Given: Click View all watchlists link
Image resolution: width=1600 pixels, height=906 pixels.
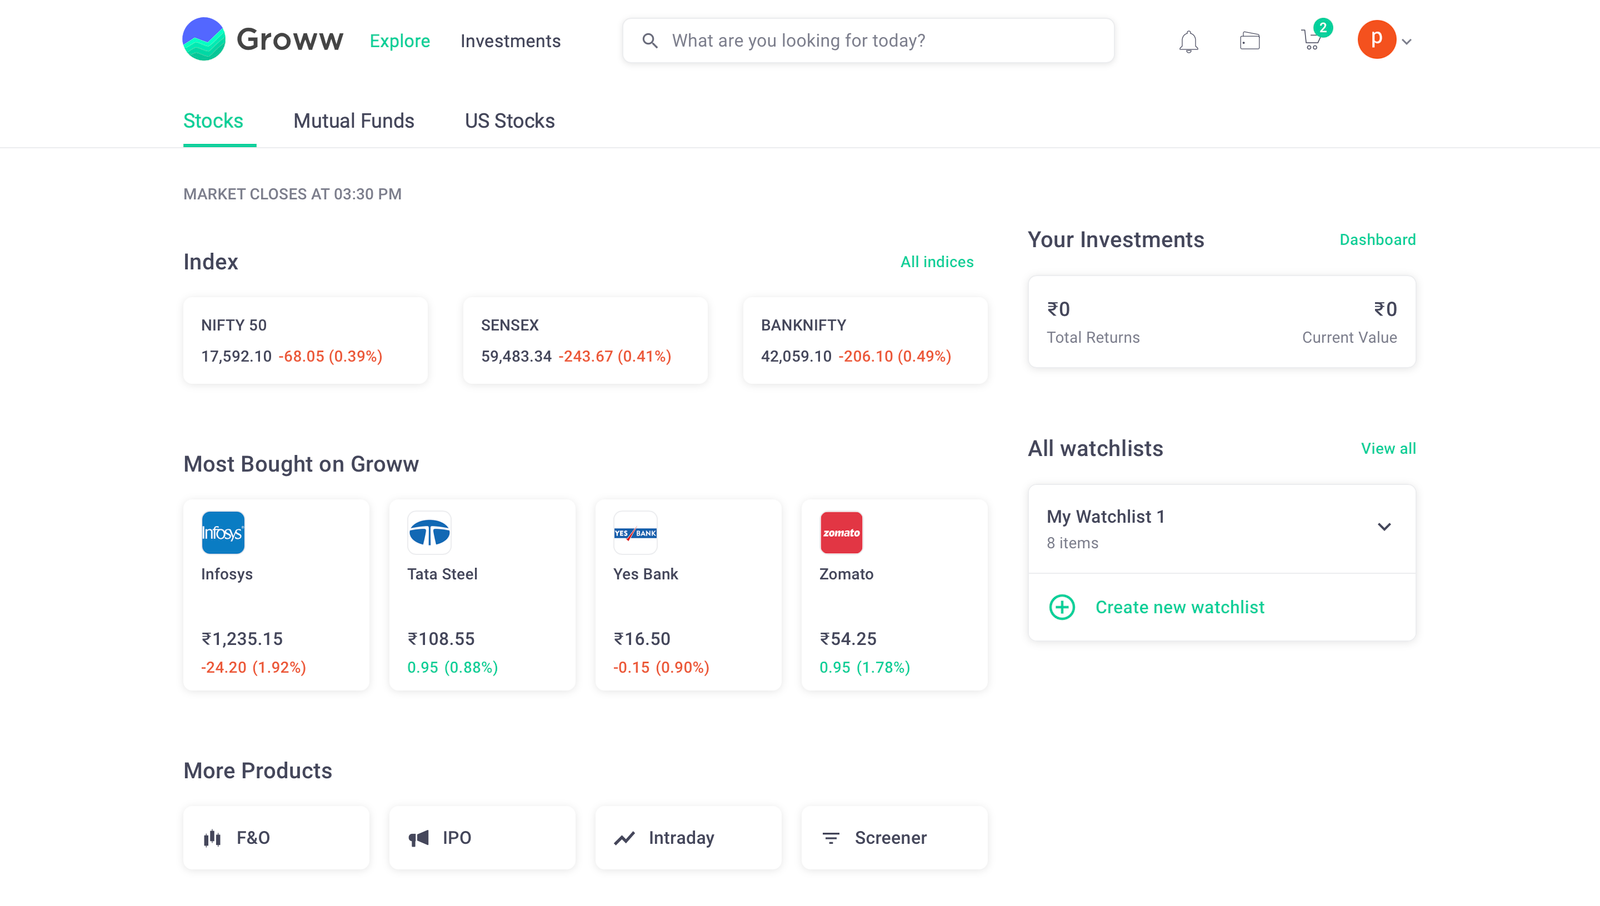Looking at the screenshot, I should click(x=1388, y=449).
